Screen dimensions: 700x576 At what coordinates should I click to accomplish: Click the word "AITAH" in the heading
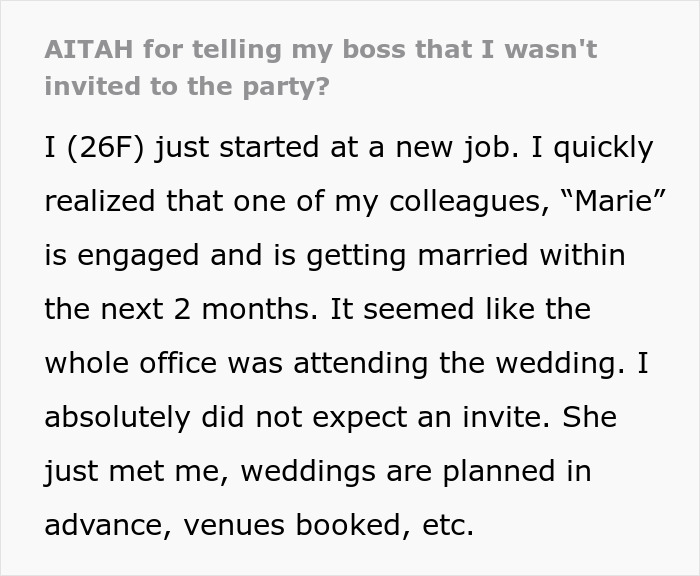click(x=89, y=49)
